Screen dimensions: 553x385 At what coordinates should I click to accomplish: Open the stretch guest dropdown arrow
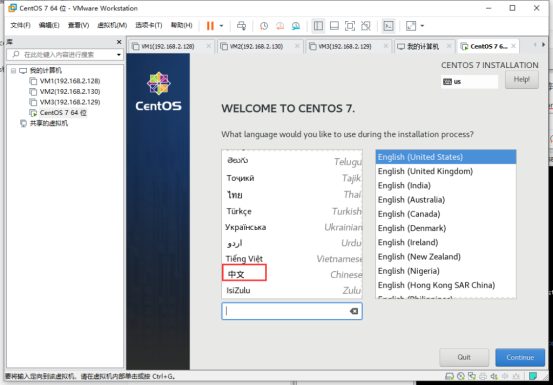point(422,26)
